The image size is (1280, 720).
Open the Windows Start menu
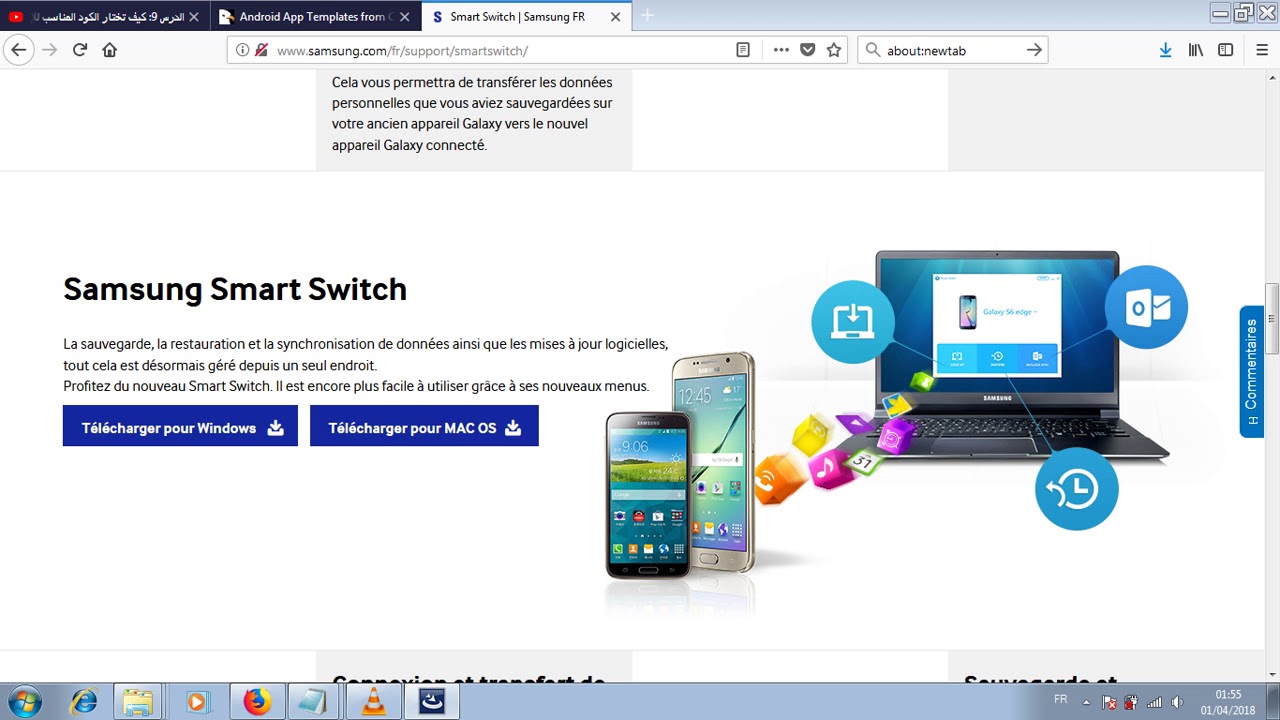pyautogui.click(x=24, y=702)
